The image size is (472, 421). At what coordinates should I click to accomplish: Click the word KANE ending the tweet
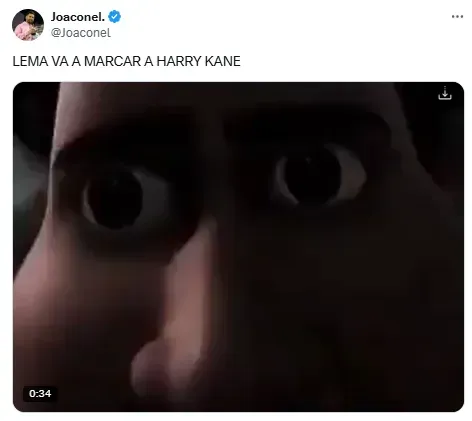223,61
